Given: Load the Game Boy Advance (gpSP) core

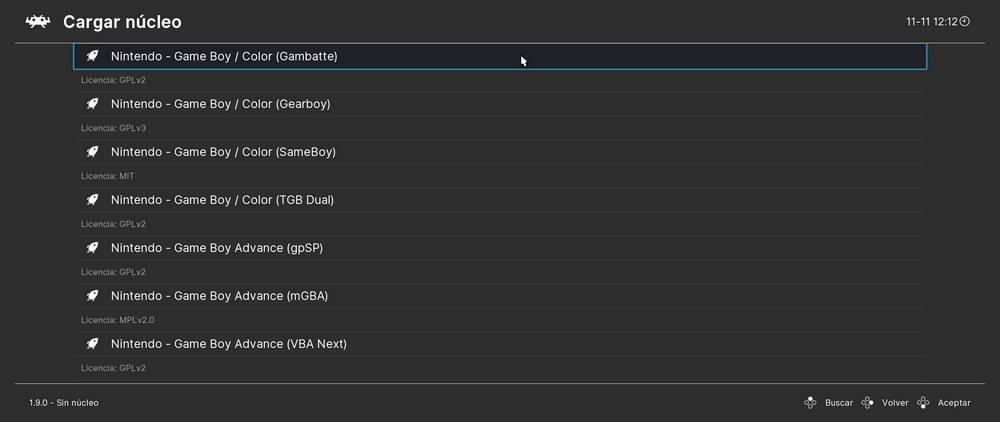Looking at the screenshot, I should (x=500, y=247).
